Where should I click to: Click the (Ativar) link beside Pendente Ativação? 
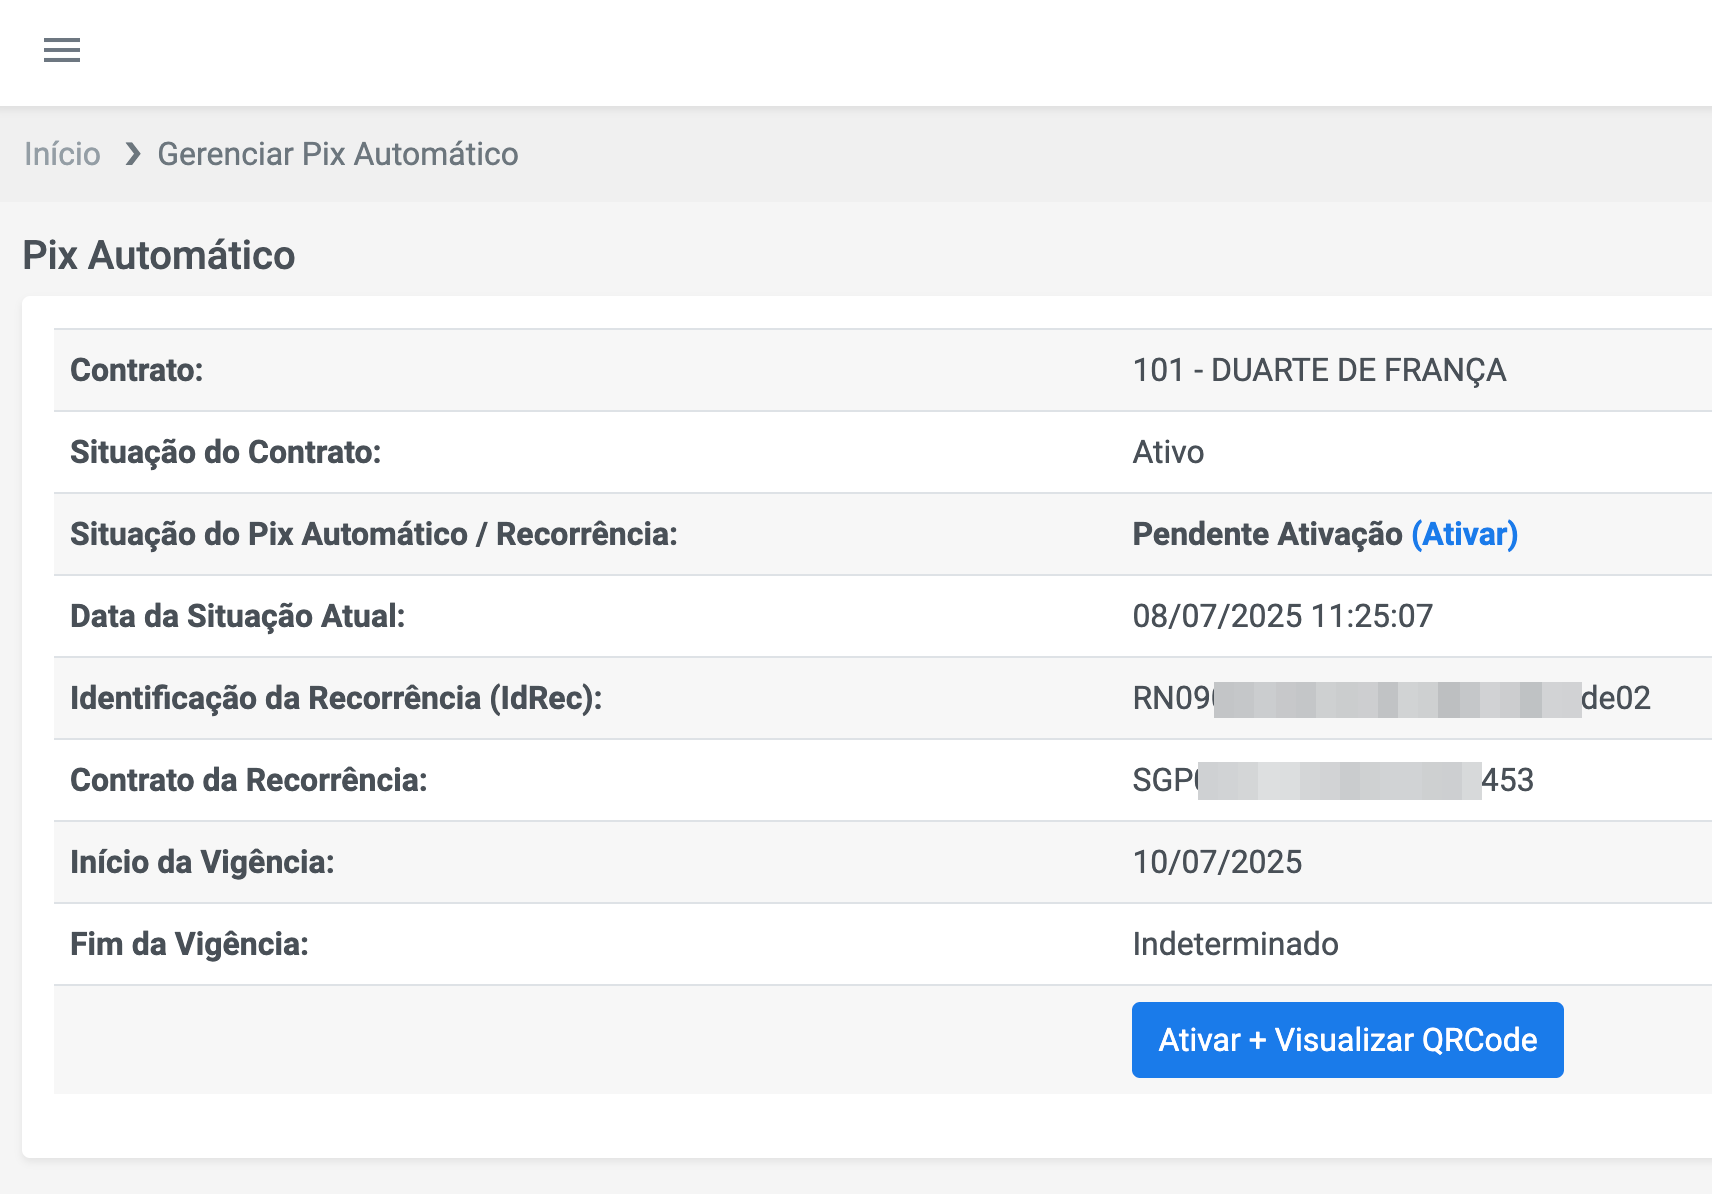[1464, 534]
